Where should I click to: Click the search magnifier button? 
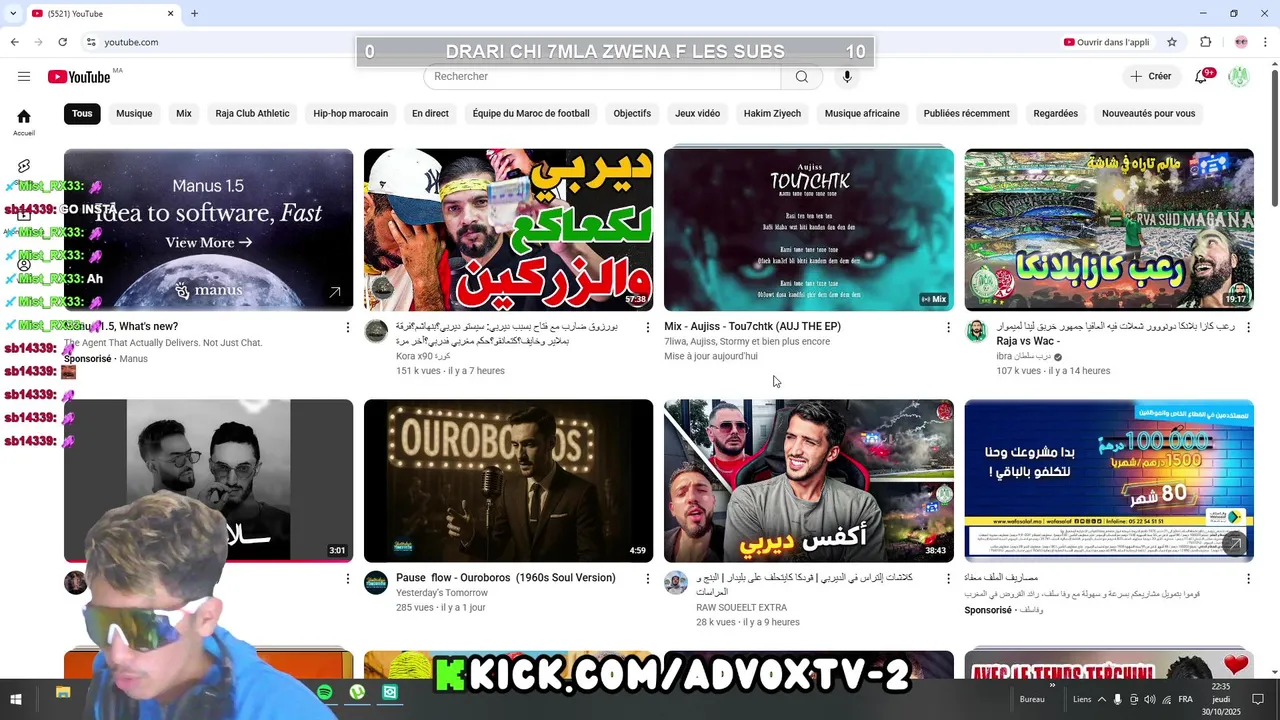[802, 77]
